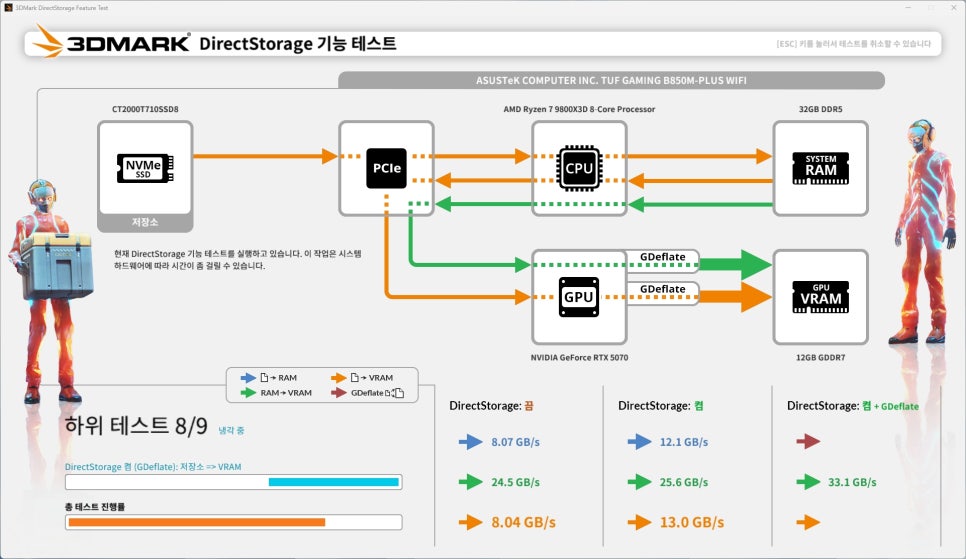Click the GPU chip icon
The width and height of the screenshot is (966, 559).
(578, 297)
